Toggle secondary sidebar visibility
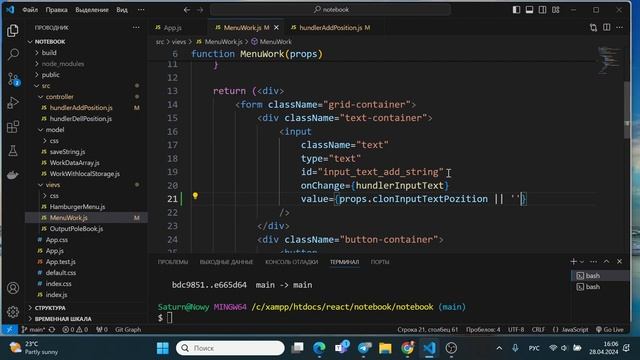Screen dimensions: 640x360 542,9
